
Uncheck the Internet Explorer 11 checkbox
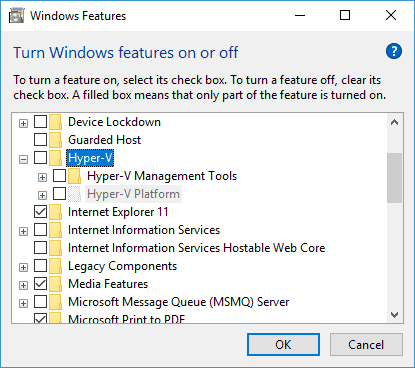40,212
